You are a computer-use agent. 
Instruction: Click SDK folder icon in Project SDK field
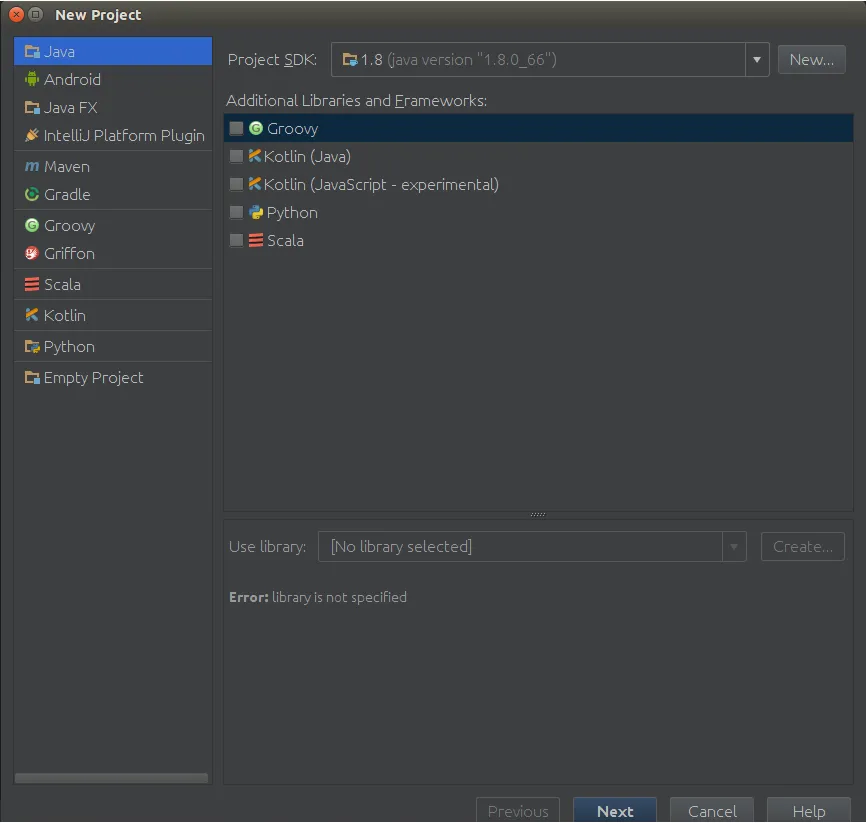click(x=350, y=59)
